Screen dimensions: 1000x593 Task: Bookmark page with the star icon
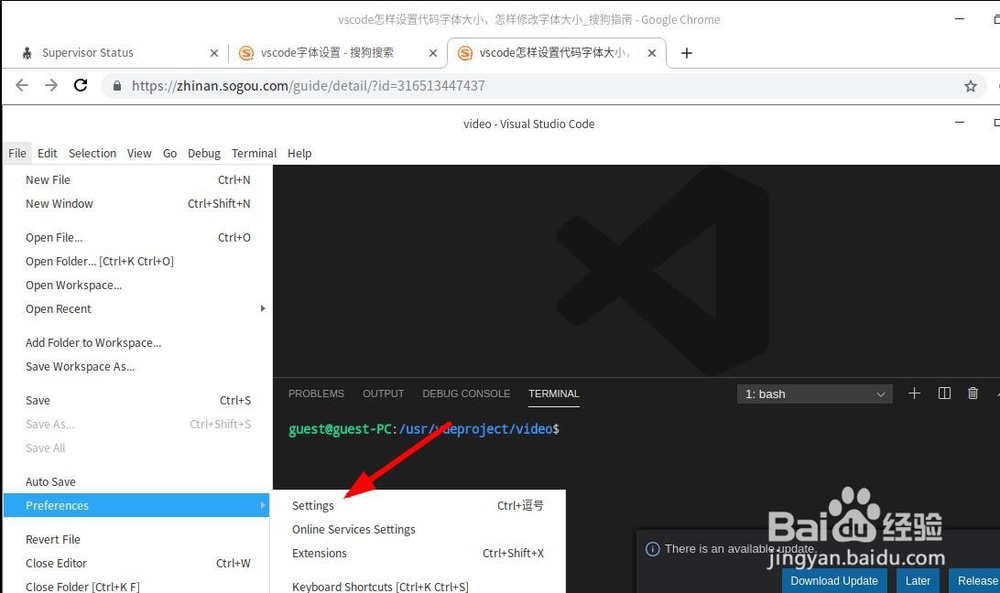point(970,86)
